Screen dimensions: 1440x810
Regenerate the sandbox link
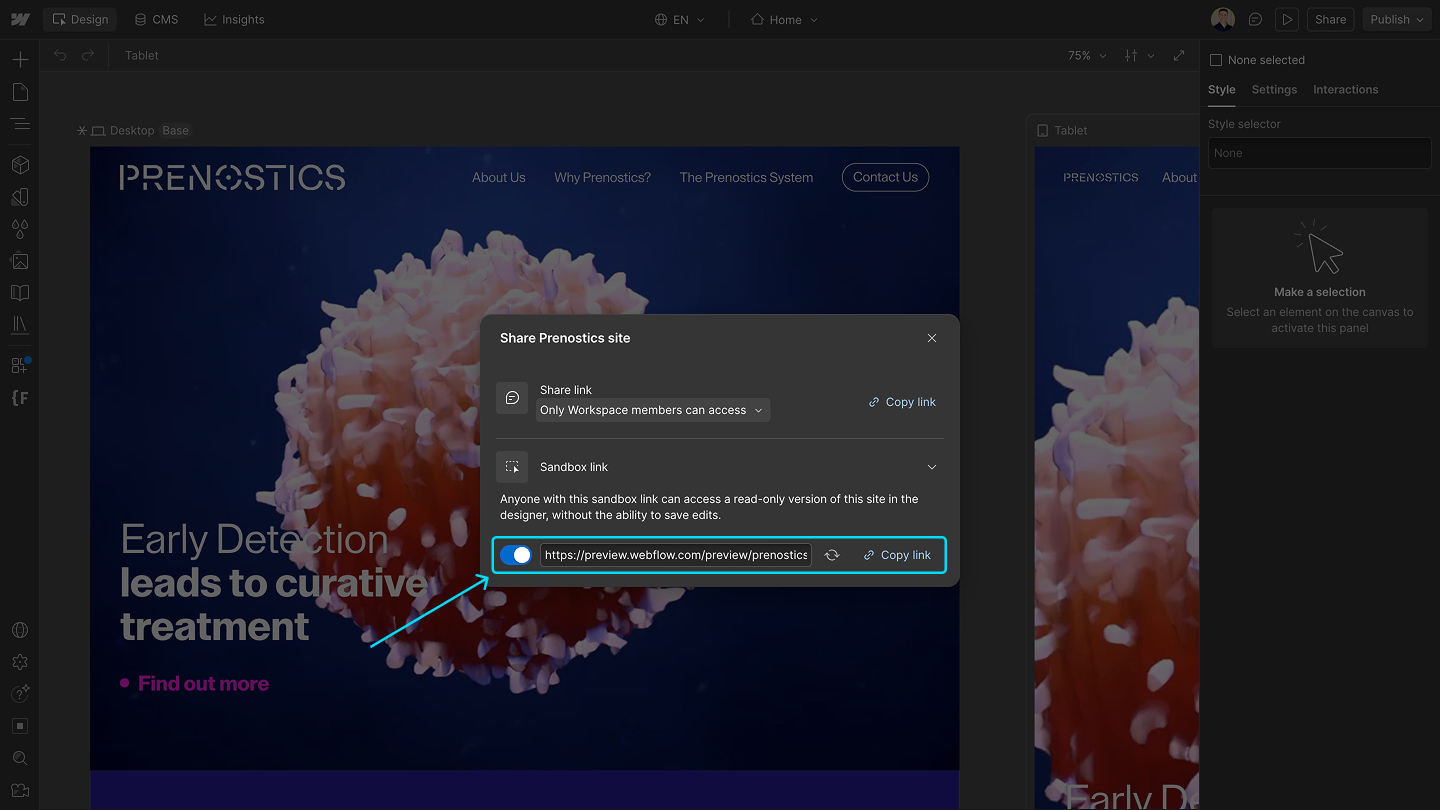tap(832, 555)
